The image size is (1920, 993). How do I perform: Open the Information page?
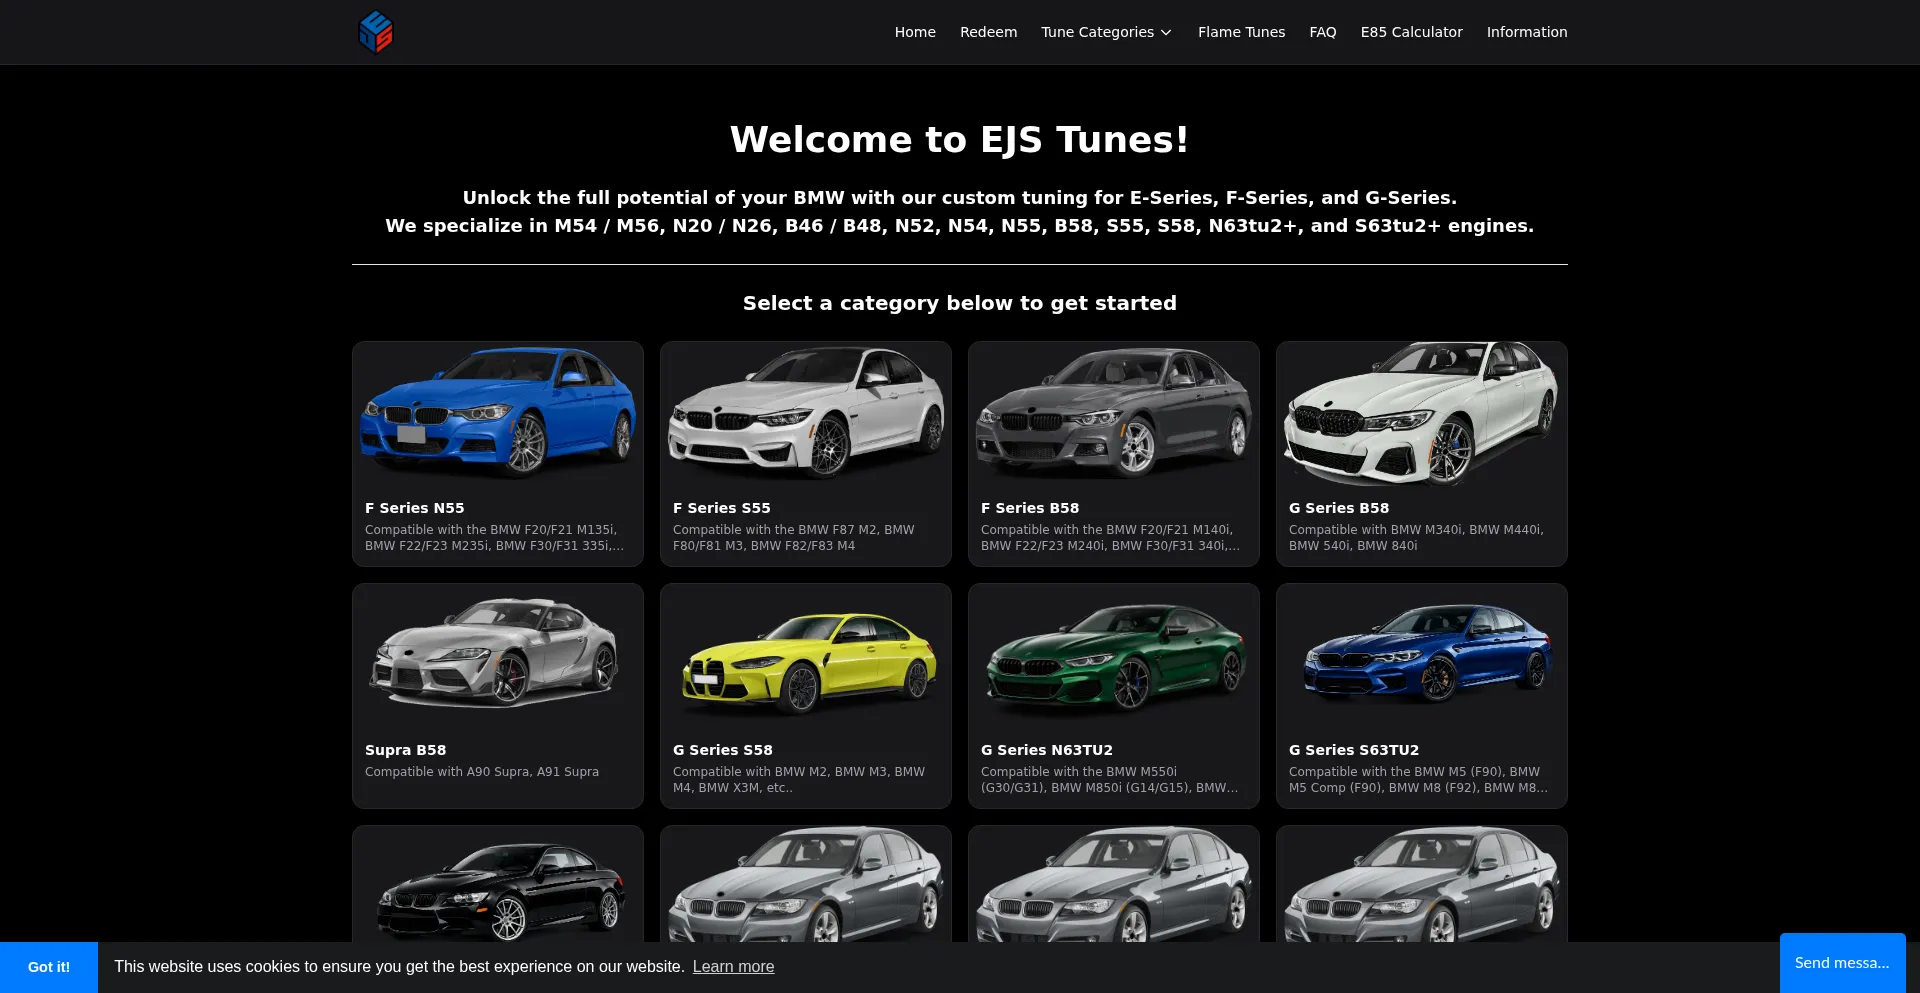1526,32
